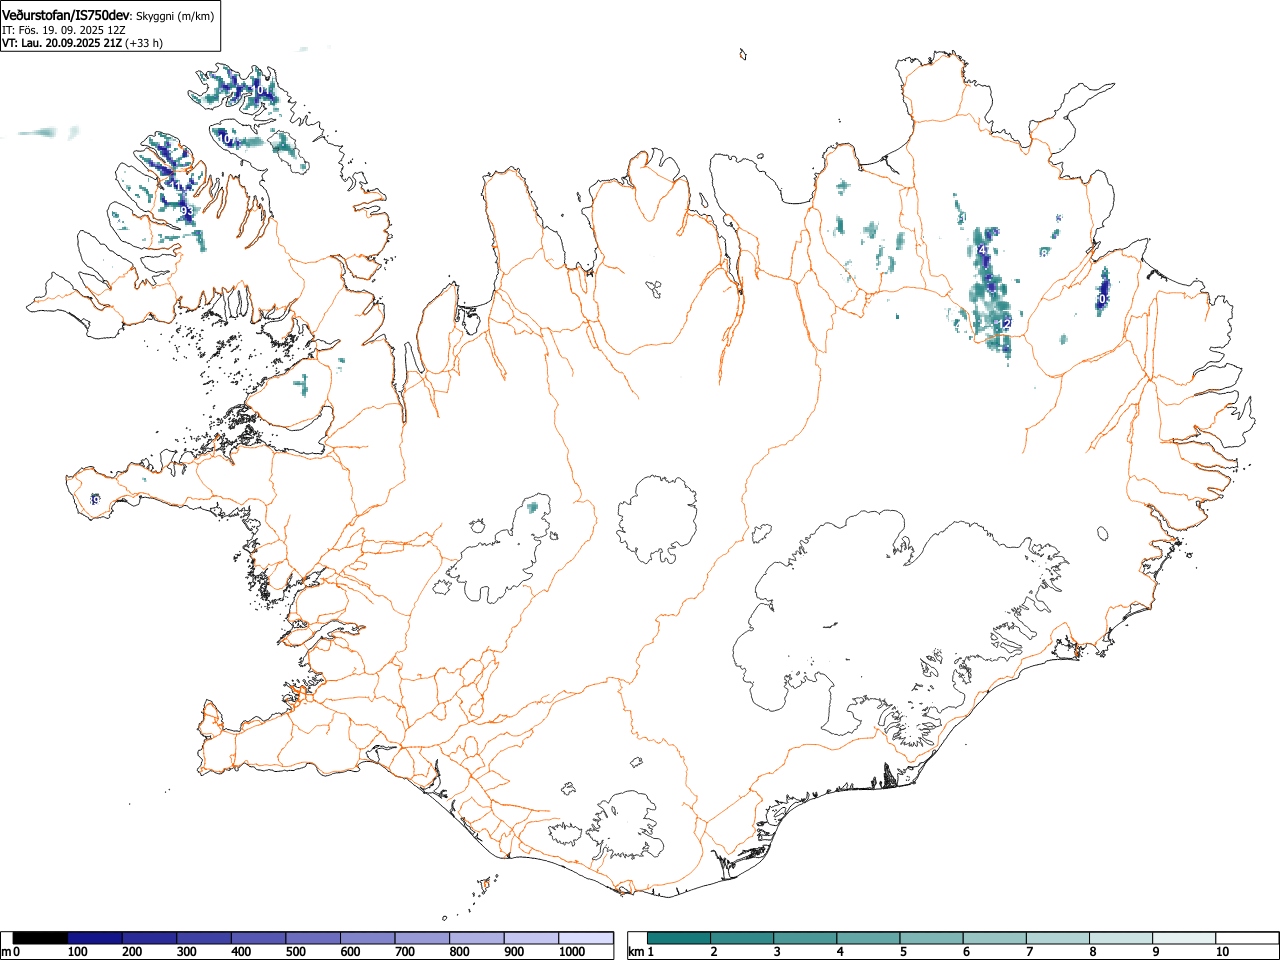Click the 6–7 km pale teal swatch
Image resolution: width=1280 pixels, height=960 pixels.
(995, 938)
